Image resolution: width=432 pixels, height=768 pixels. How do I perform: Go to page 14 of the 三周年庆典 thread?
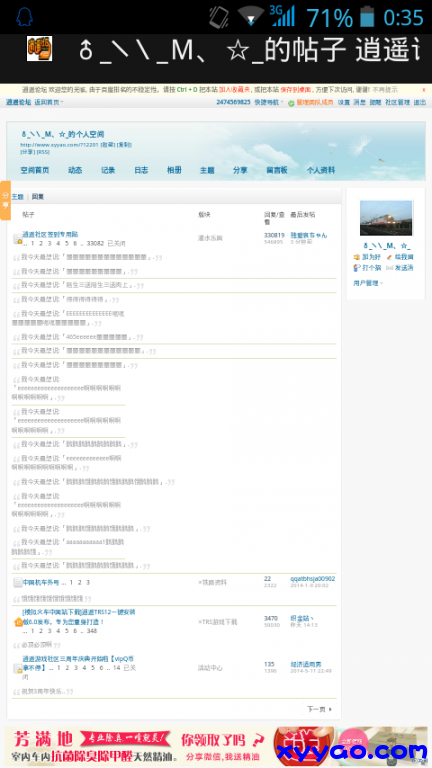point(117,668)
